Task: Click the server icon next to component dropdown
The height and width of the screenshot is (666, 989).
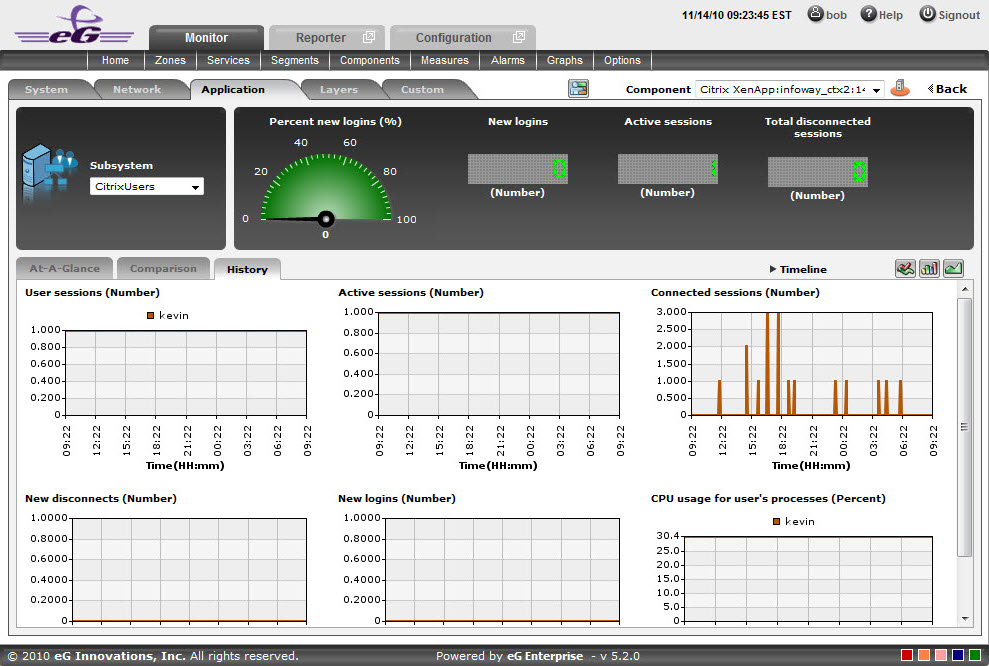Action: point(900,88)
